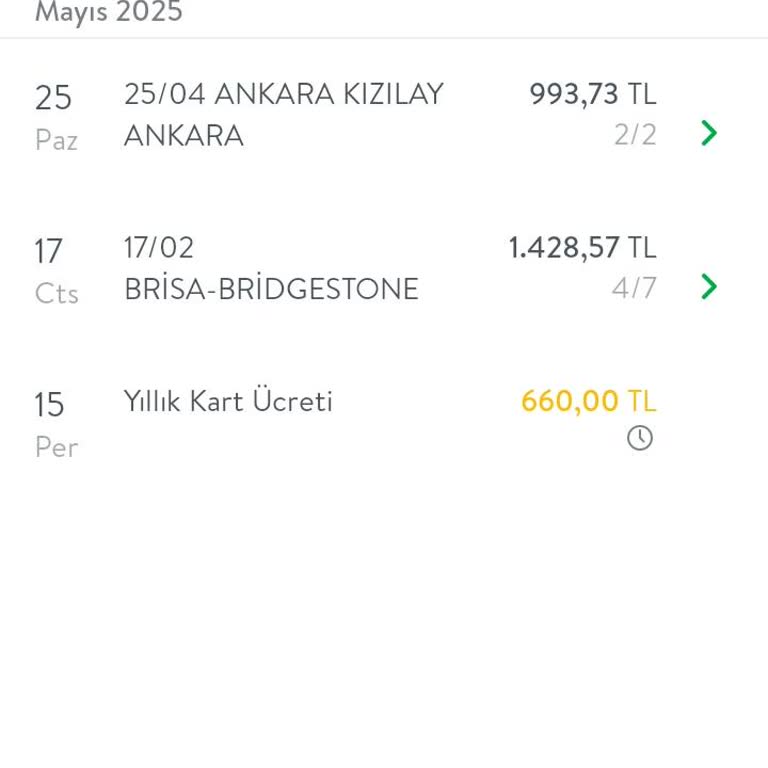Click the yellow 660,00 TL amount

[x=588, y=402]
